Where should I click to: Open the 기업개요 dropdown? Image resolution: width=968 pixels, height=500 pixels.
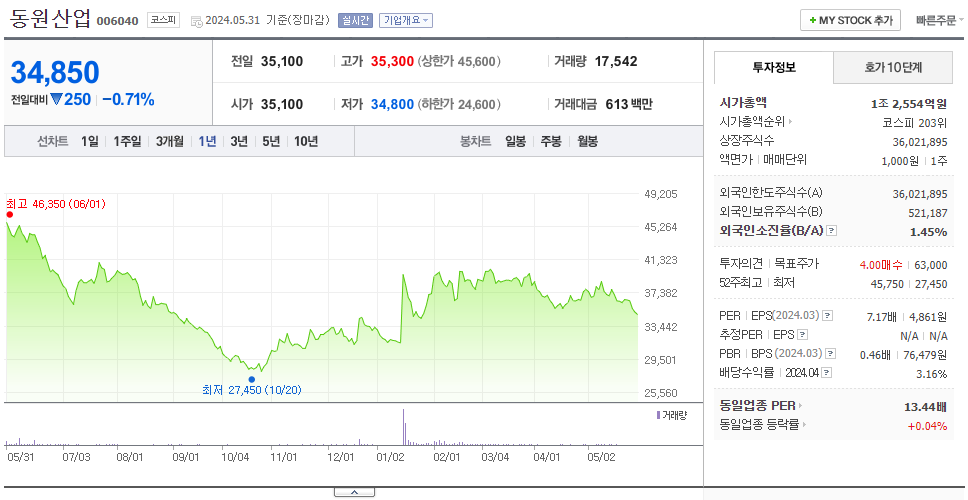(406, 20)
